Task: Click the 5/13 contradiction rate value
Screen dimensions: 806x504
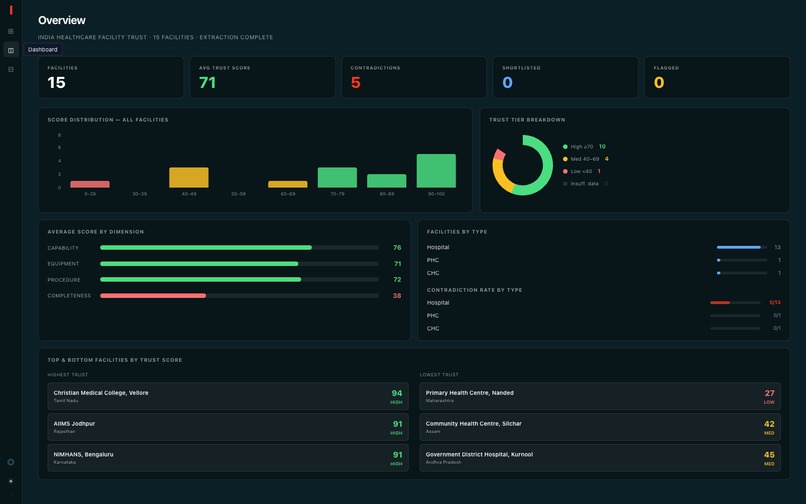Action: [775, 303]
